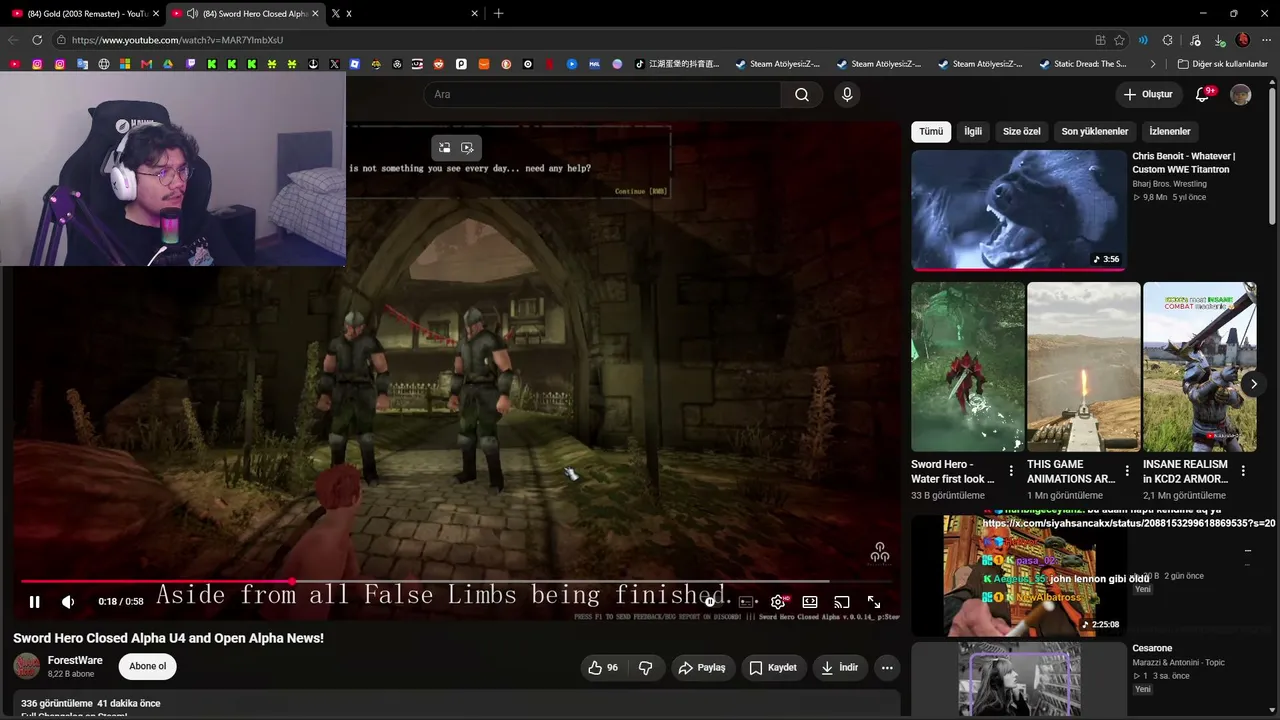Viewport: 1280px width, 720px height.
Task: Open the 2:25:08 stream video thumbnail
Action: (x=1019, y=576)
